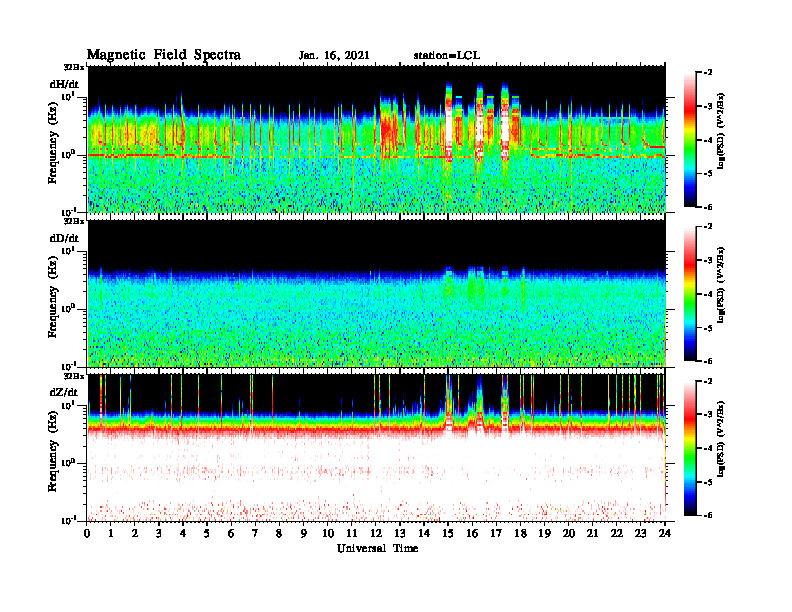
Task: Click hour 15 on the time axis
Action: (448, 534)
